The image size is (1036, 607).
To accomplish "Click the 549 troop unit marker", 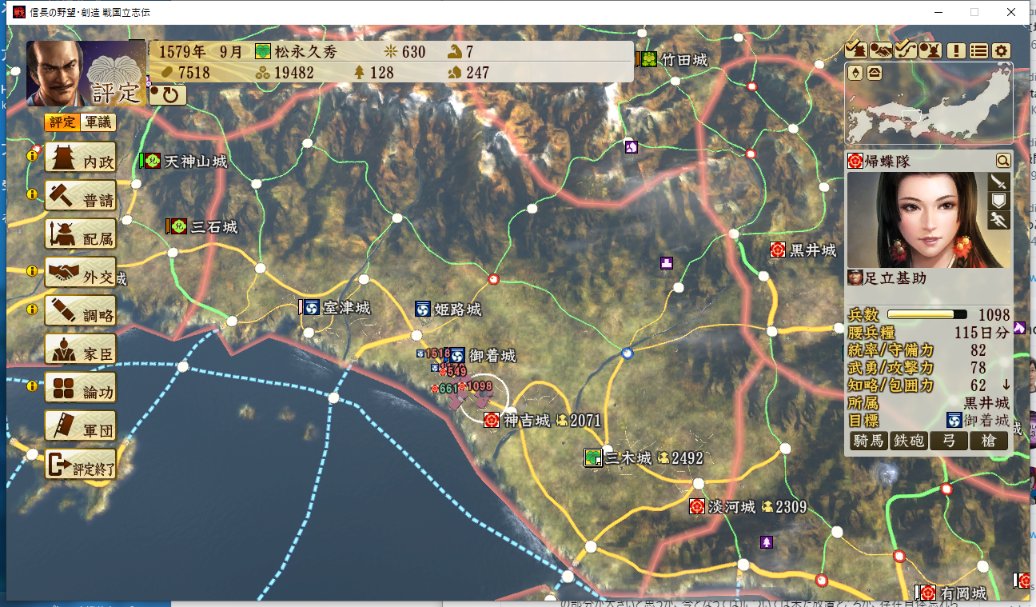I will click(x=455, y=371).
